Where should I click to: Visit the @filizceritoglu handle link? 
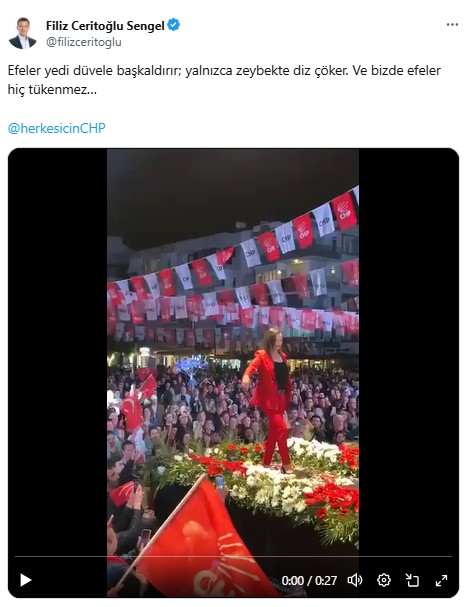[84, 42]
